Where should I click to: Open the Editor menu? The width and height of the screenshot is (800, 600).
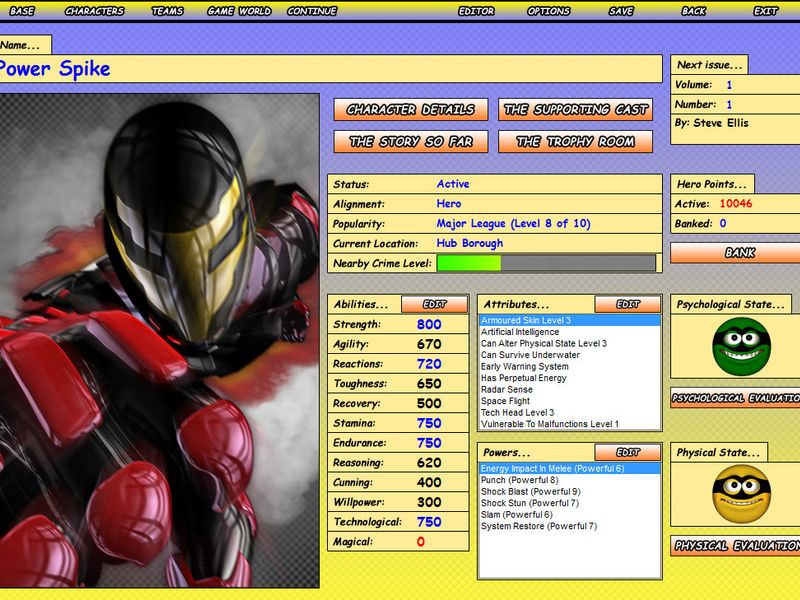point(476,11)
